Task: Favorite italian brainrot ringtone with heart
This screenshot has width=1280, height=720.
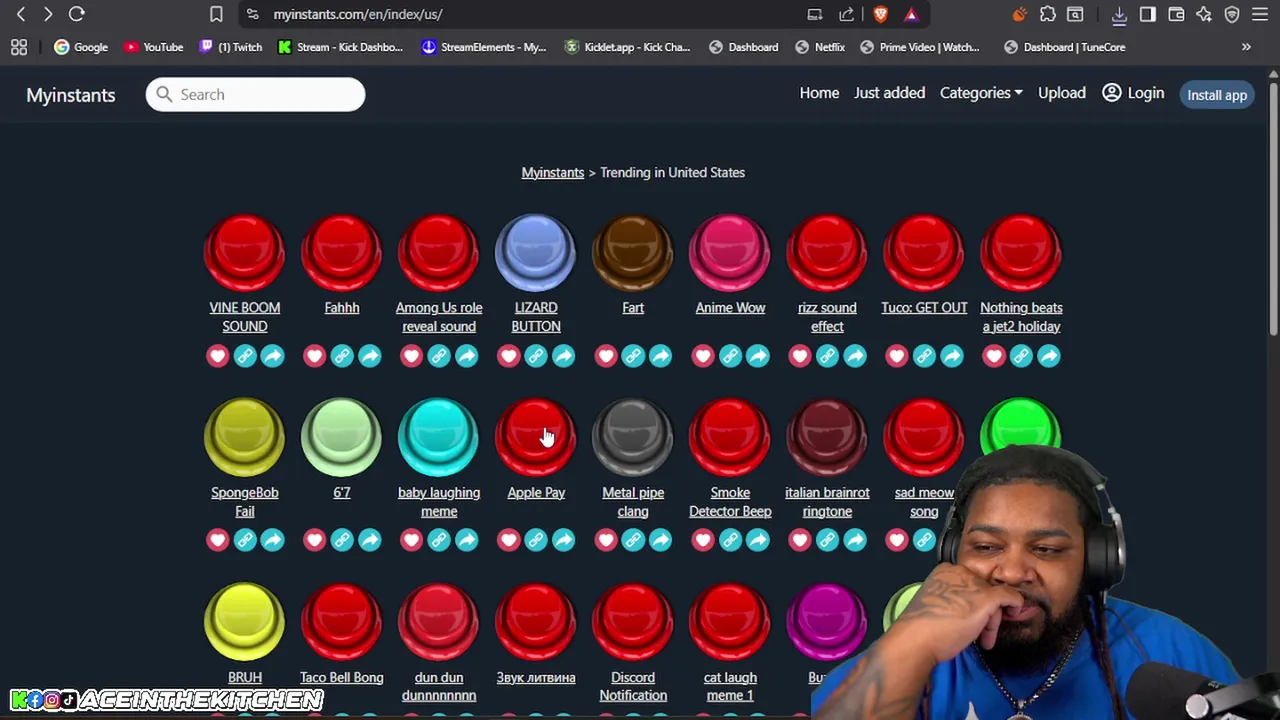Action: pos(799,540)
